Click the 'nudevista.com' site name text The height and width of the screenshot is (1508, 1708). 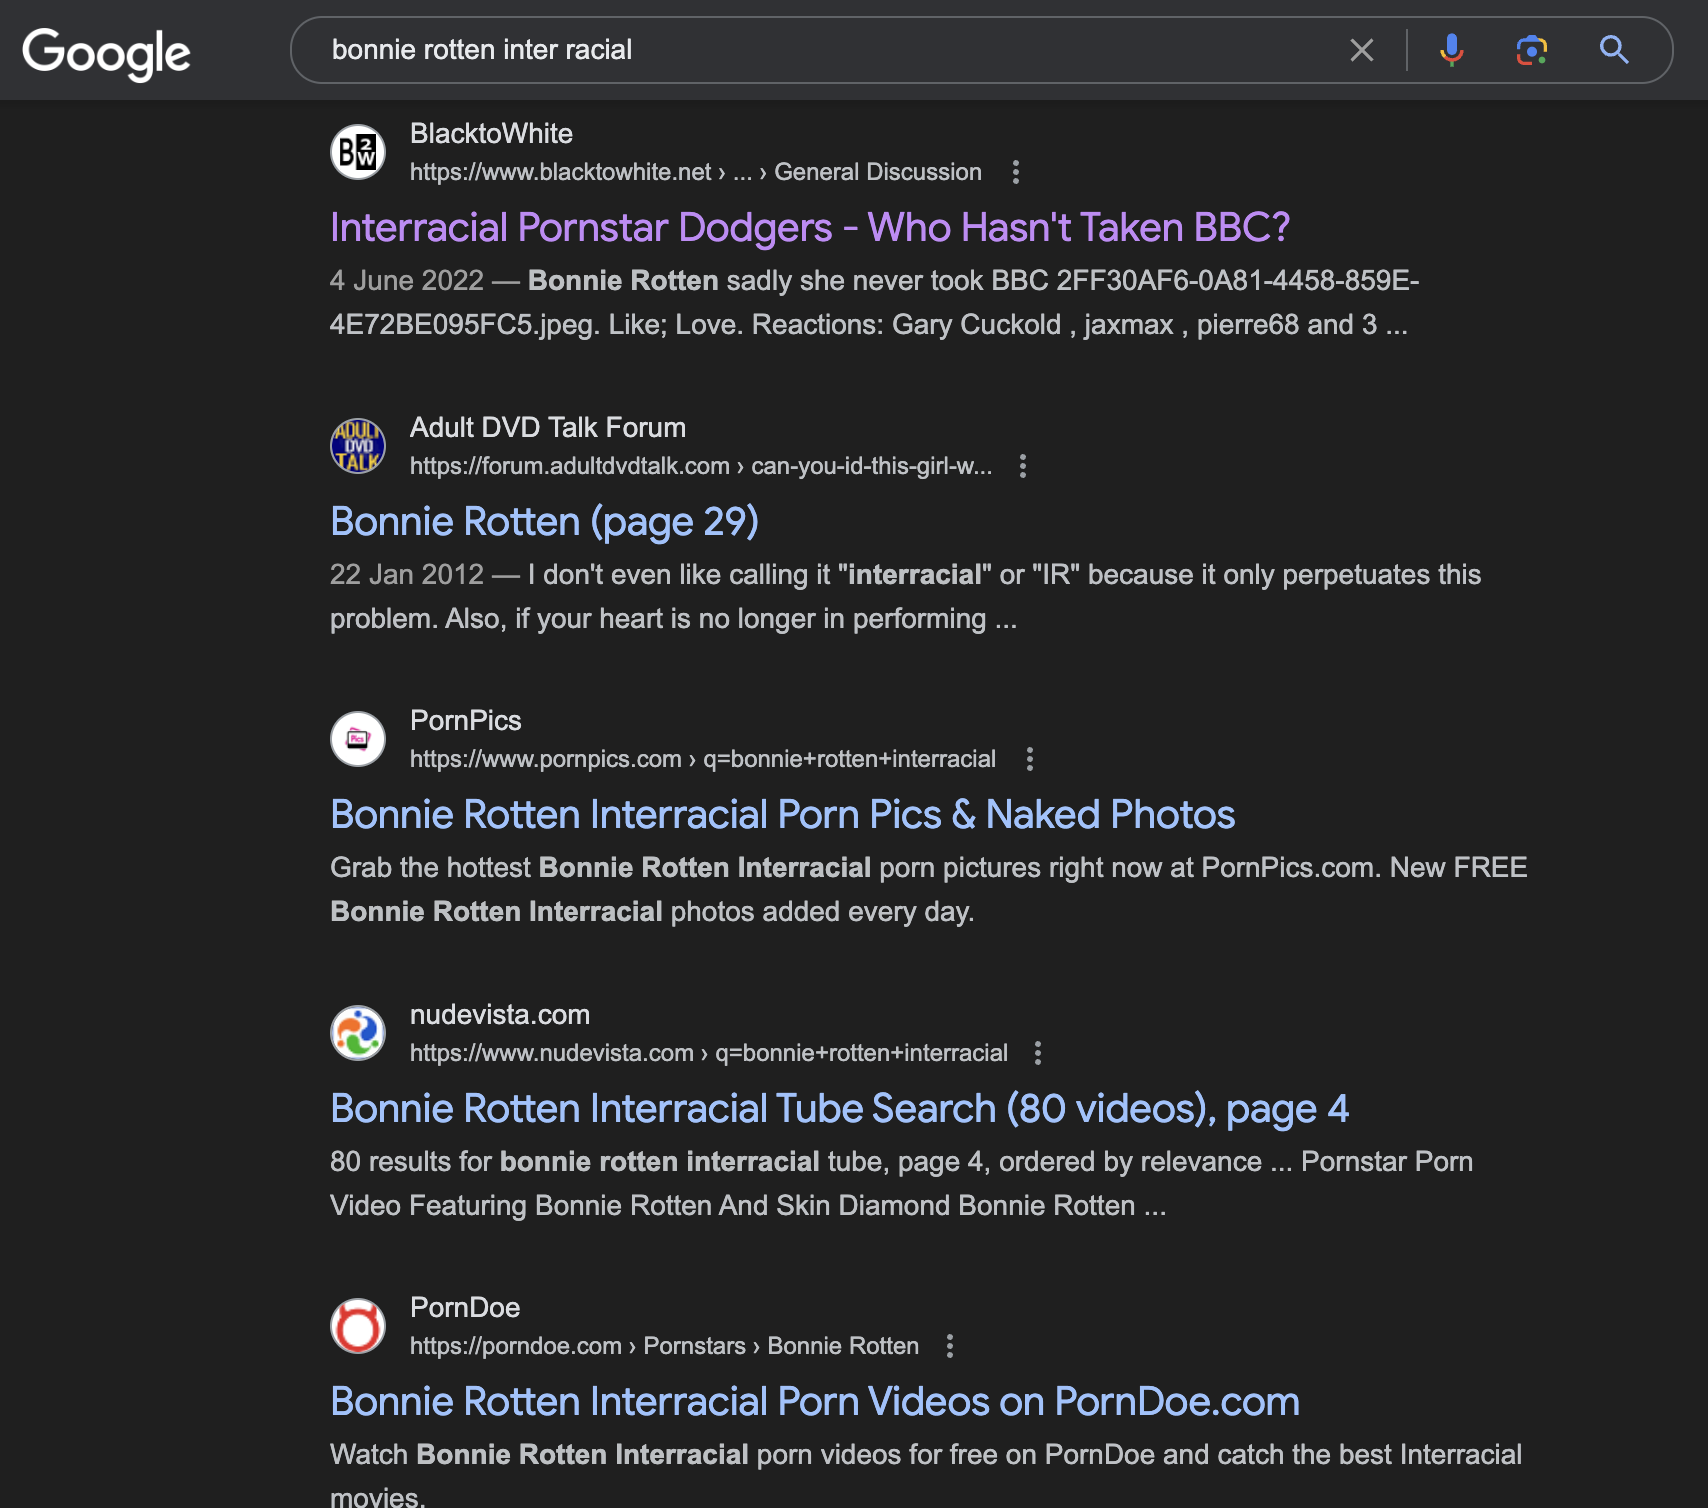click(x=500, y=1014)
